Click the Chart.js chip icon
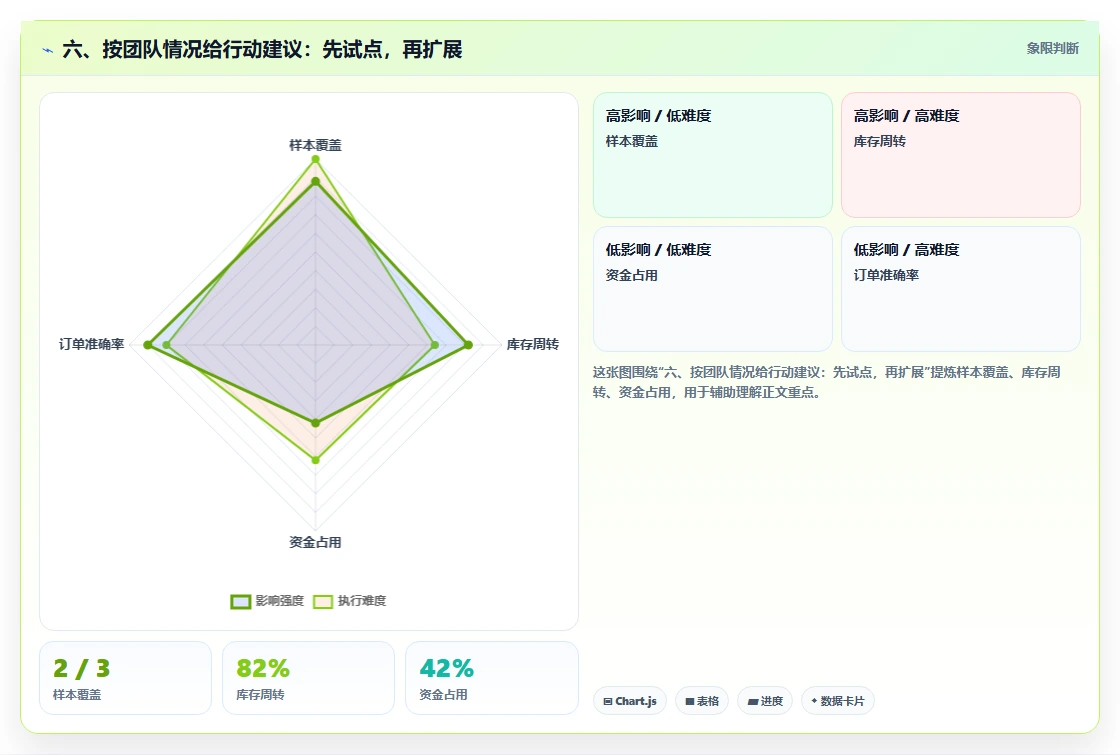Viewport: 1120px width, 755px height. click(x=608, y=701)
